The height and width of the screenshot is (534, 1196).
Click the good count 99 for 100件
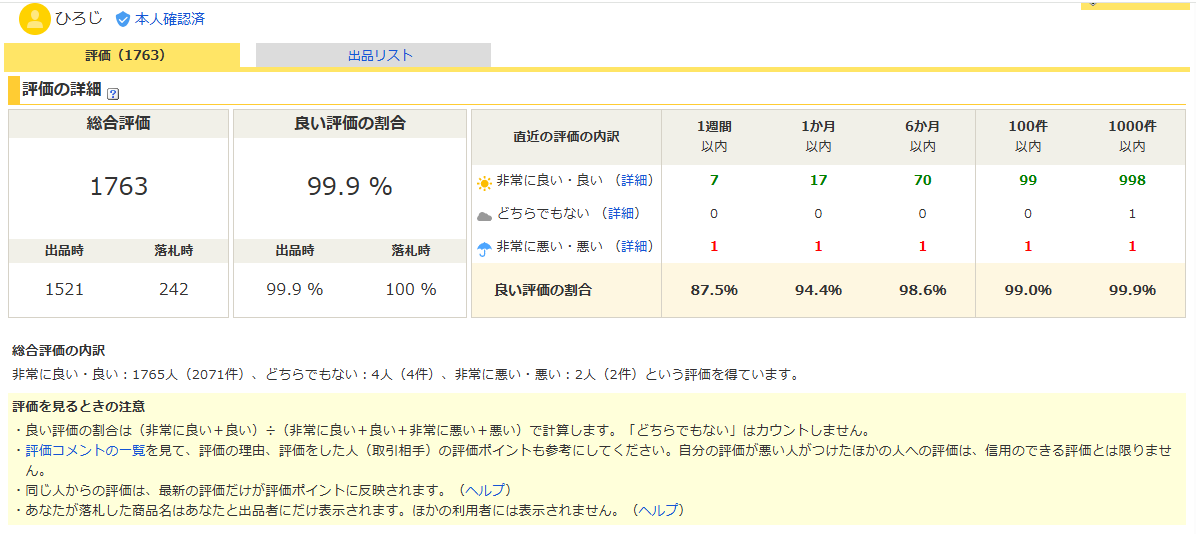click(x=1027, y=181)
